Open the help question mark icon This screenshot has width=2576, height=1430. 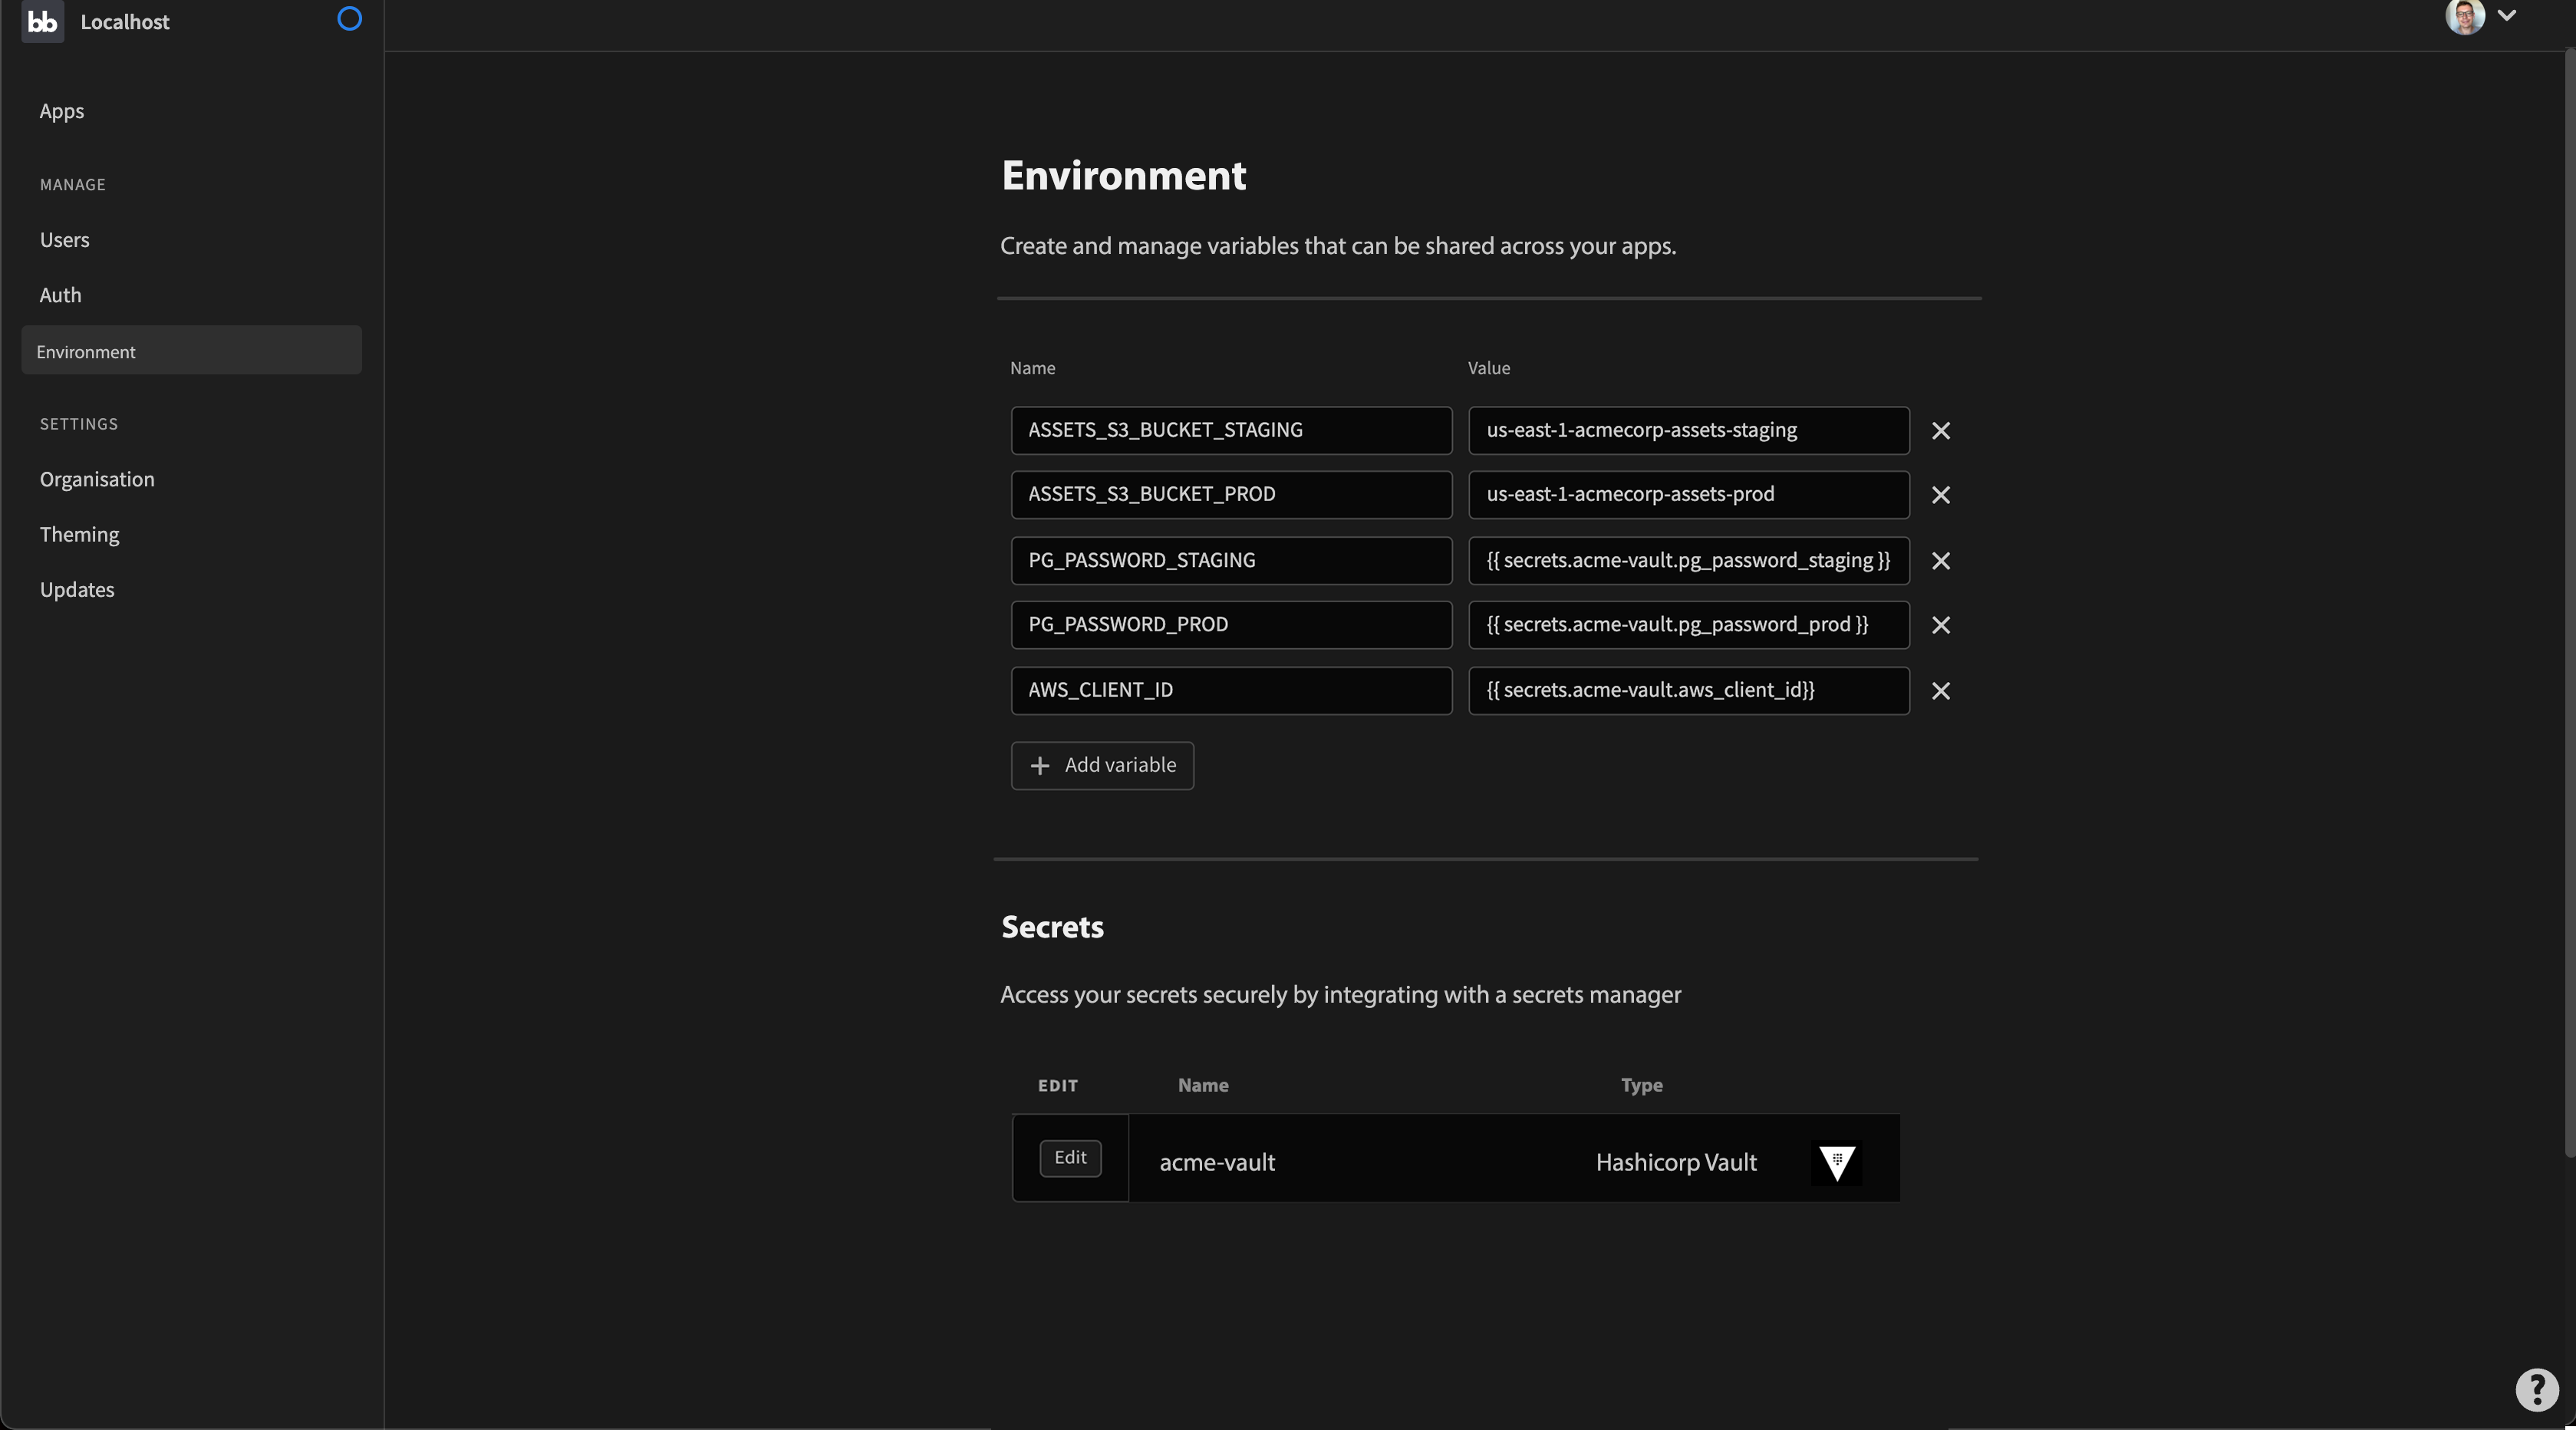2536,1389
